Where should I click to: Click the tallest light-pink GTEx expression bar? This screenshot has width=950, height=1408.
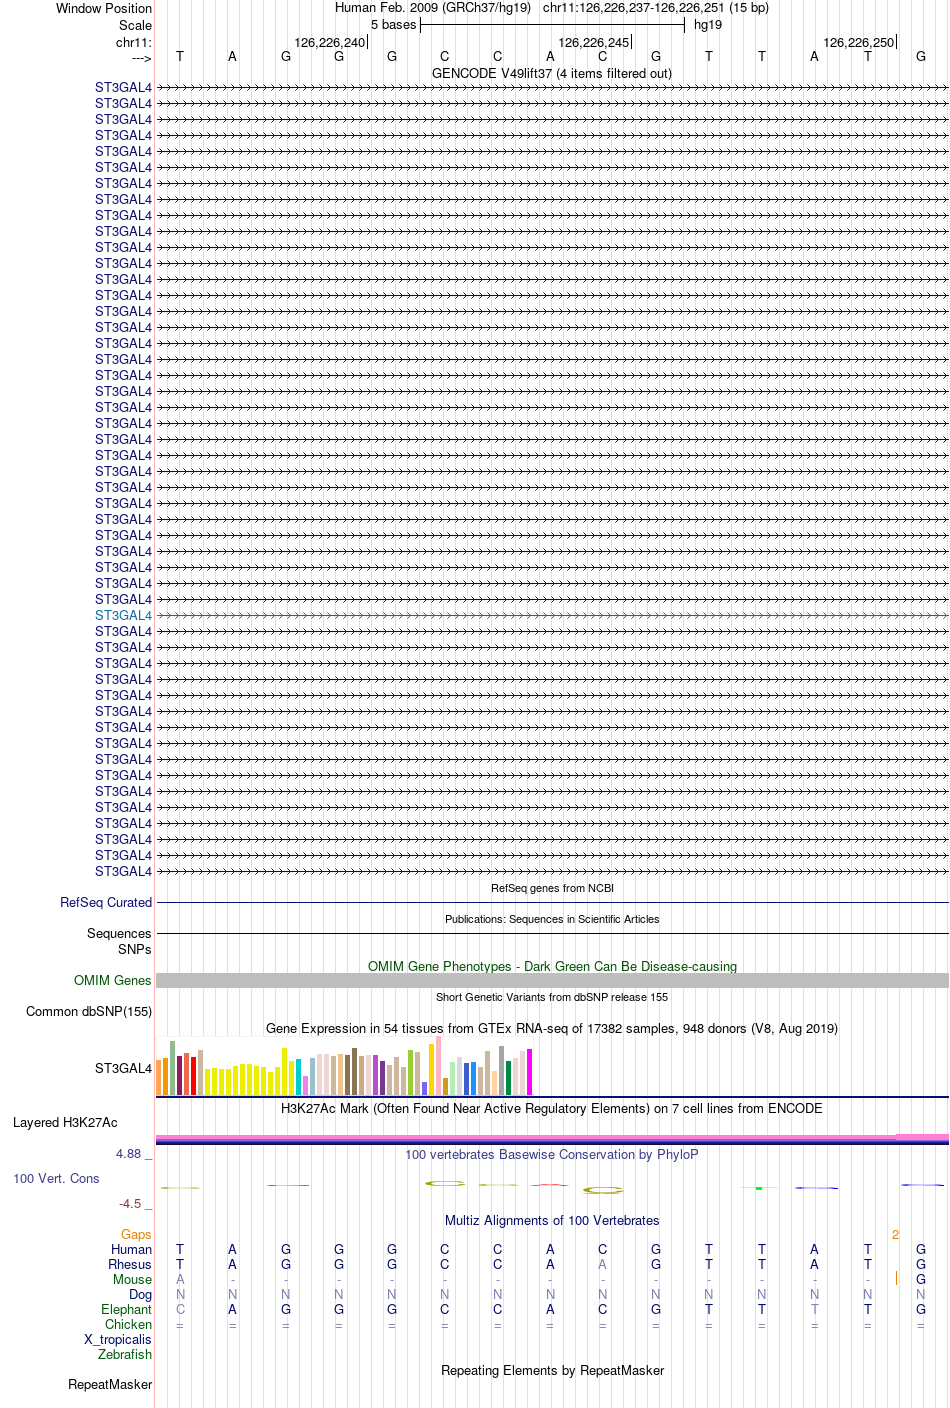(x=438, y=1065)
